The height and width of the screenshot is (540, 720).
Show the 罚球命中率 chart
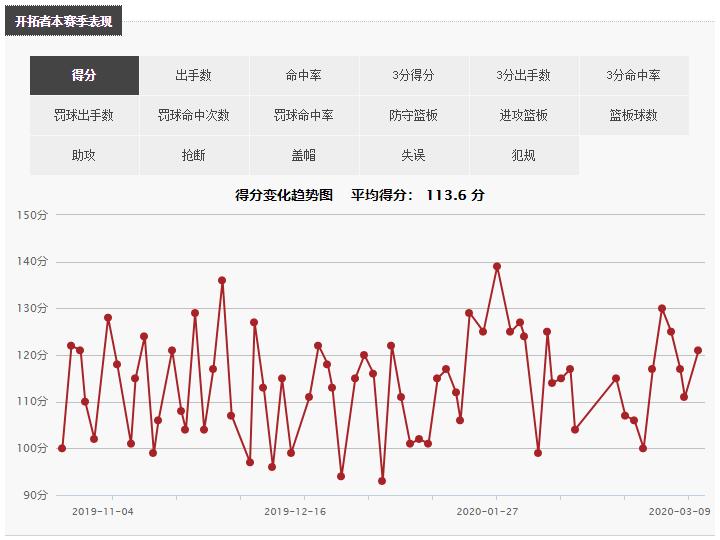pos(304,115)
